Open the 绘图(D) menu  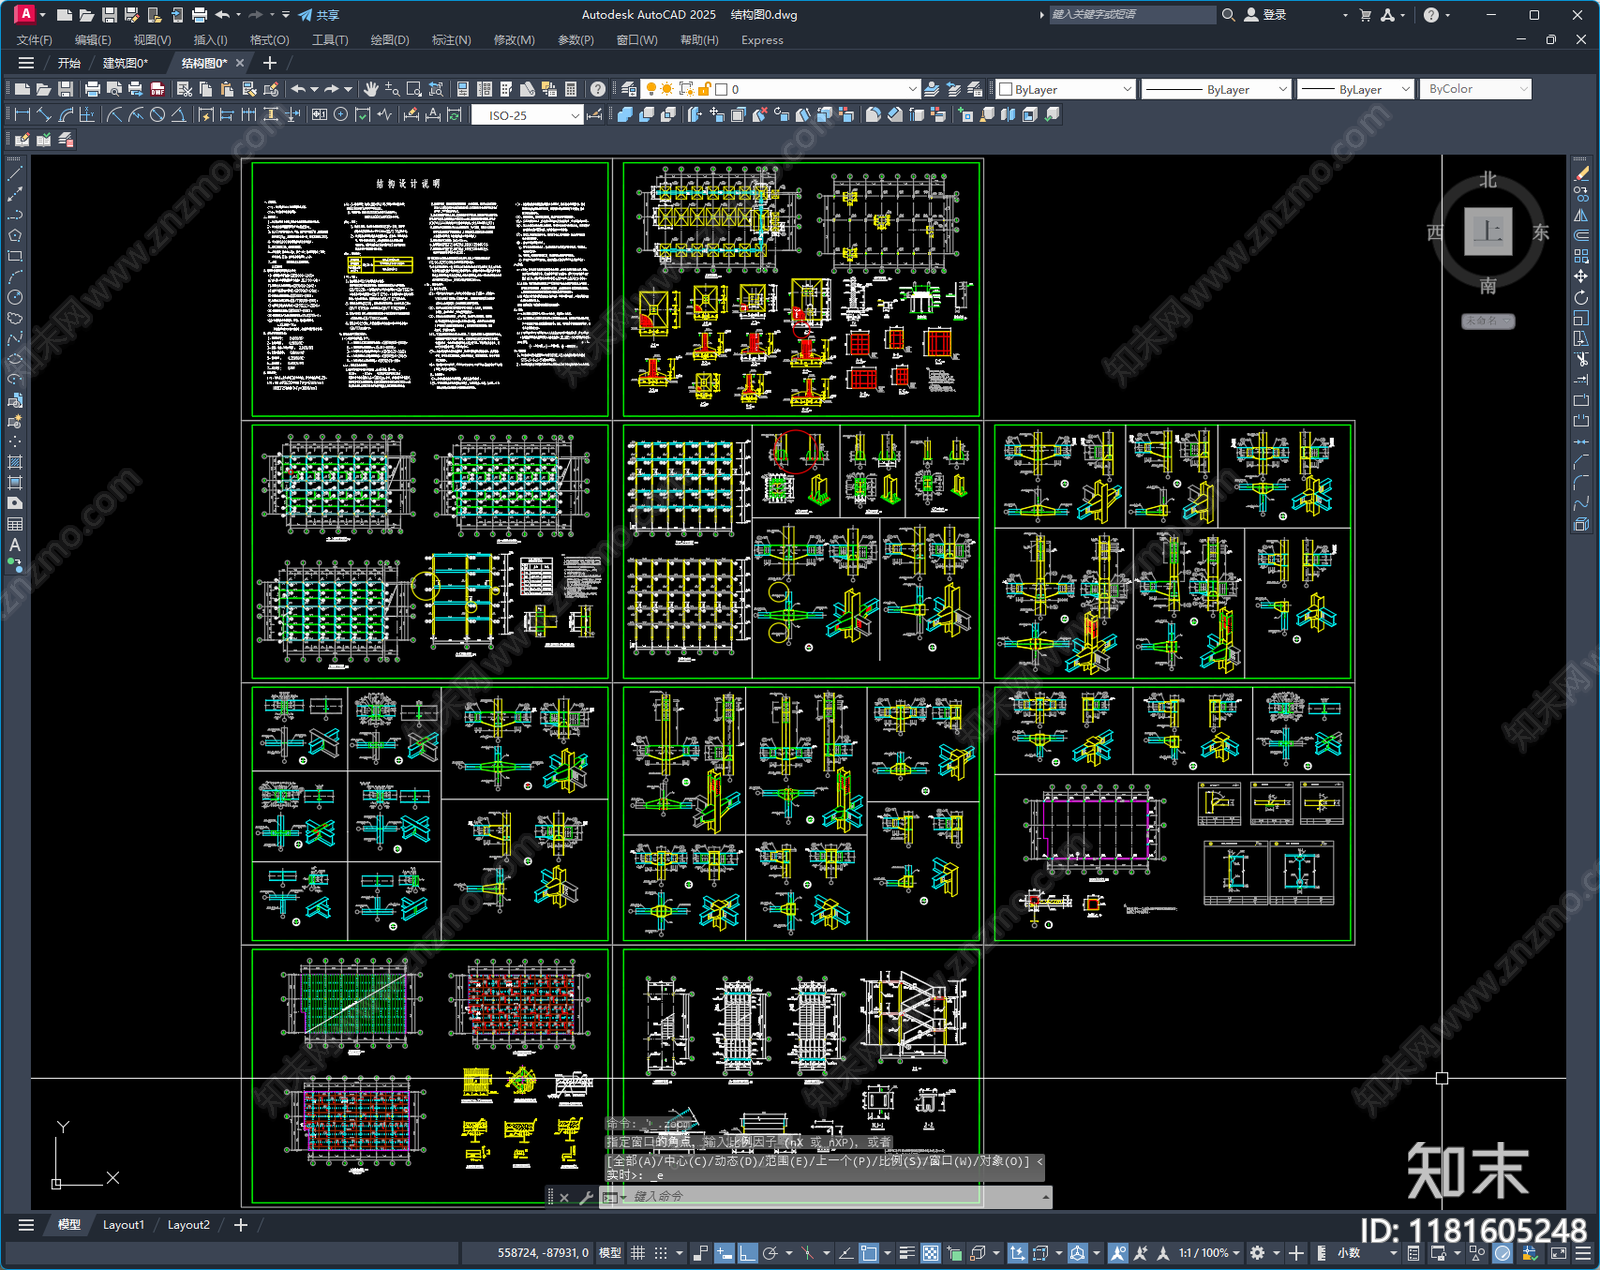pyautogui.click(x=390, y=40)
